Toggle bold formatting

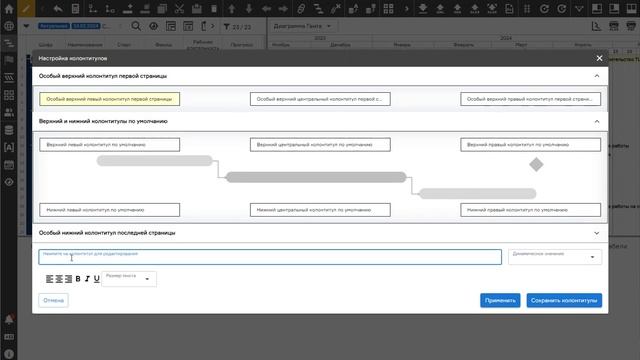(78, 279)
